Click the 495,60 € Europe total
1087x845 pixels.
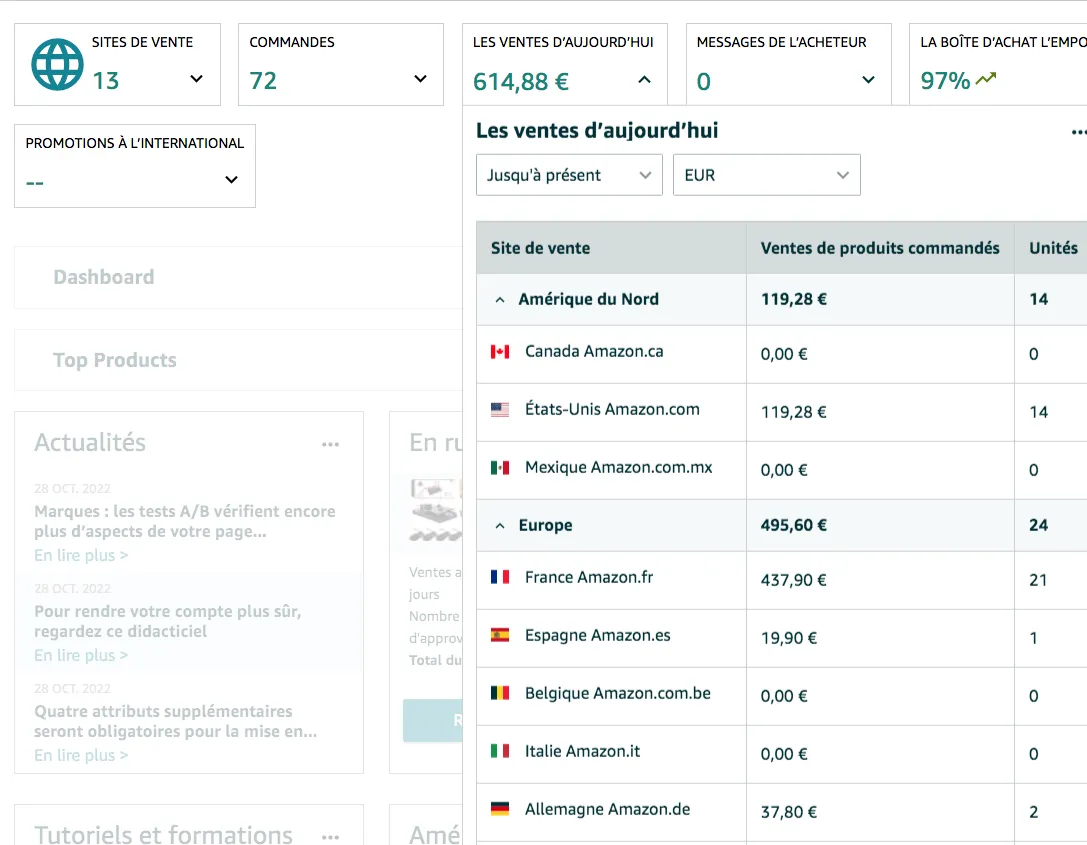[793, 525]
